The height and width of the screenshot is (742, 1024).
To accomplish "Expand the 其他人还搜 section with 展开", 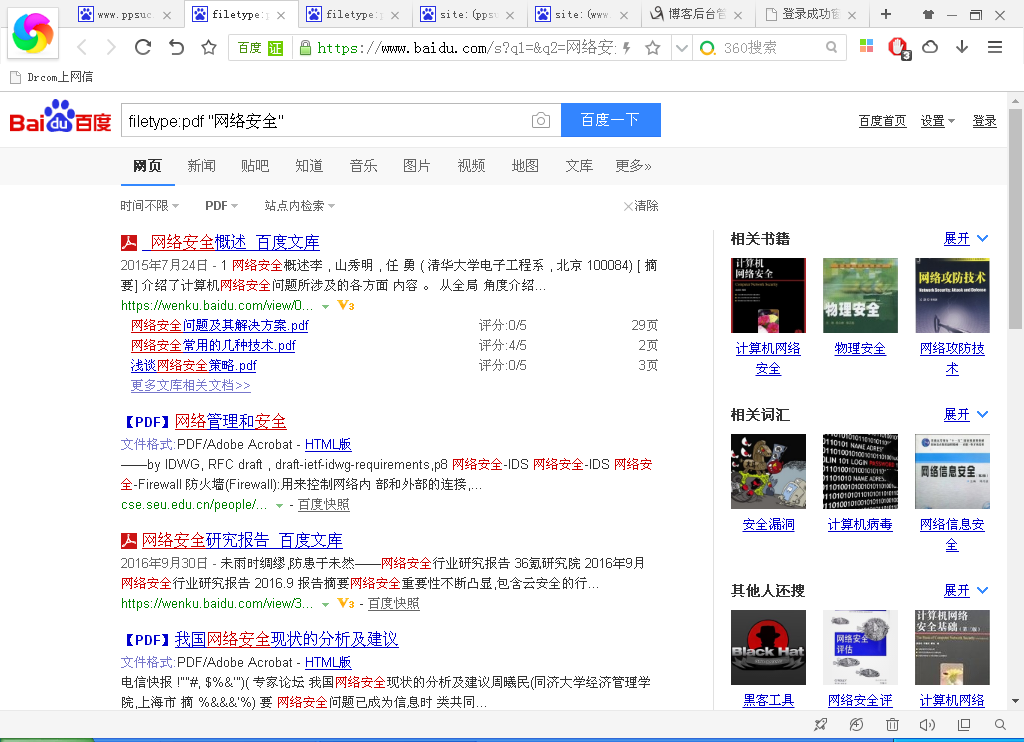I will 966,590.
